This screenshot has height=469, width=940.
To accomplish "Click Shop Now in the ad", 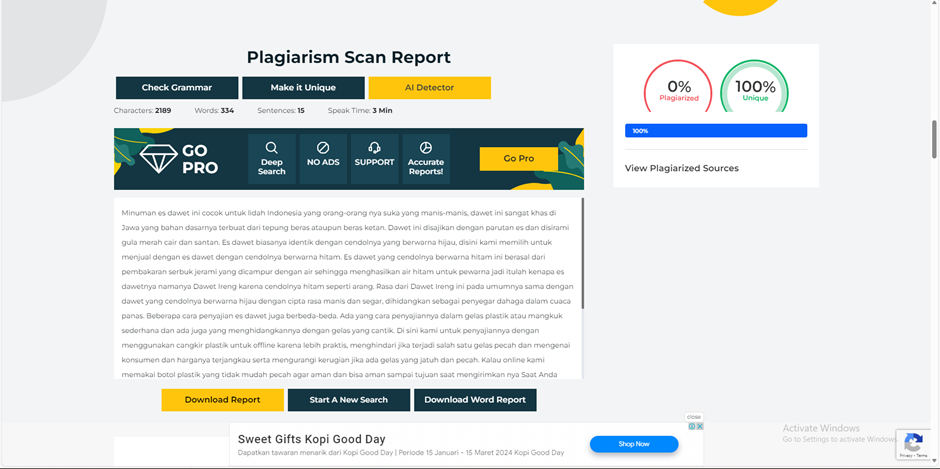I will tap(634, 444).
